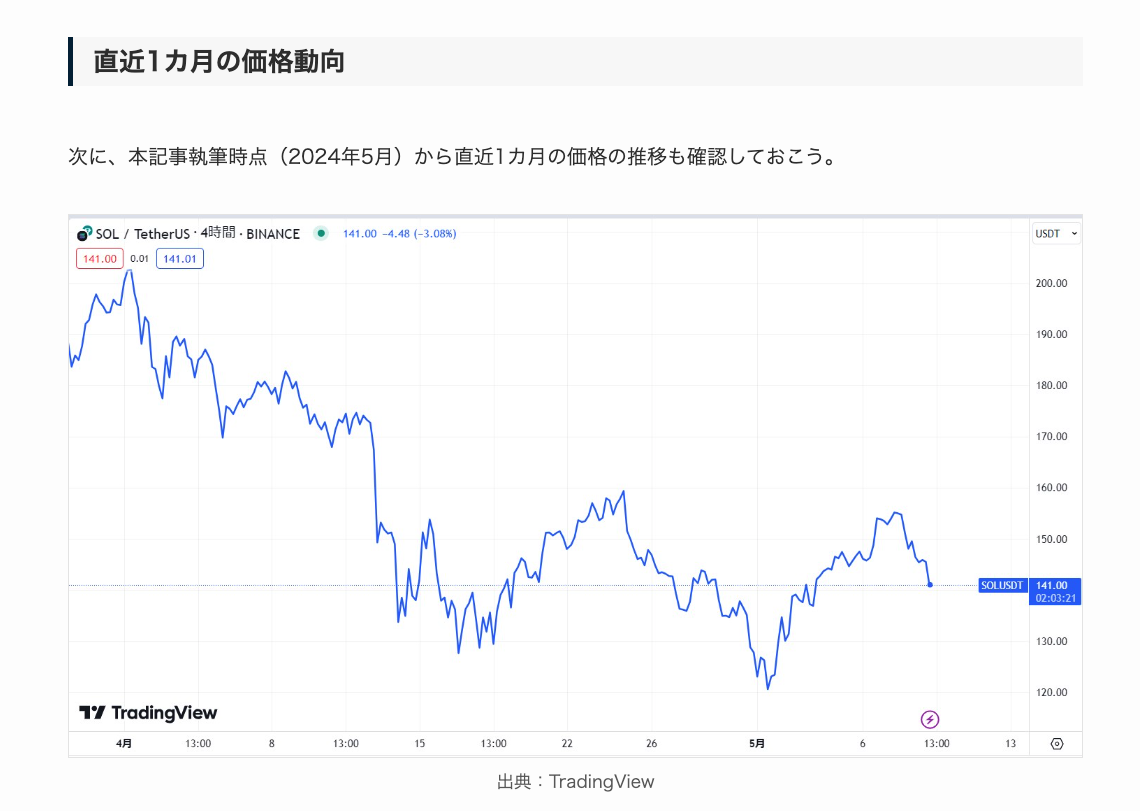Click the TradingView logo on chart

148,713
